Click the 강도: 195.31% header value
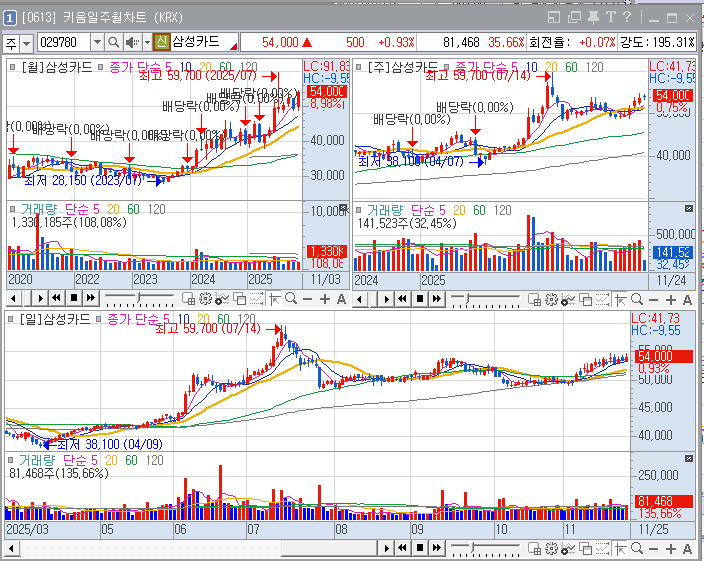Image resolution: width=704 pixels, height=561 pixels. 657,43
